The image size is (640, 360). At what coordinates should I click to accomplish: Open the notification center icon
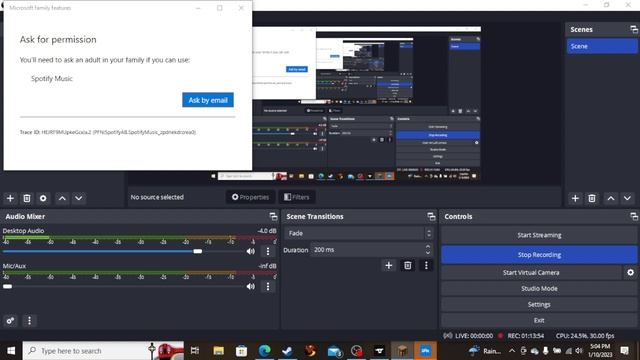624,351
